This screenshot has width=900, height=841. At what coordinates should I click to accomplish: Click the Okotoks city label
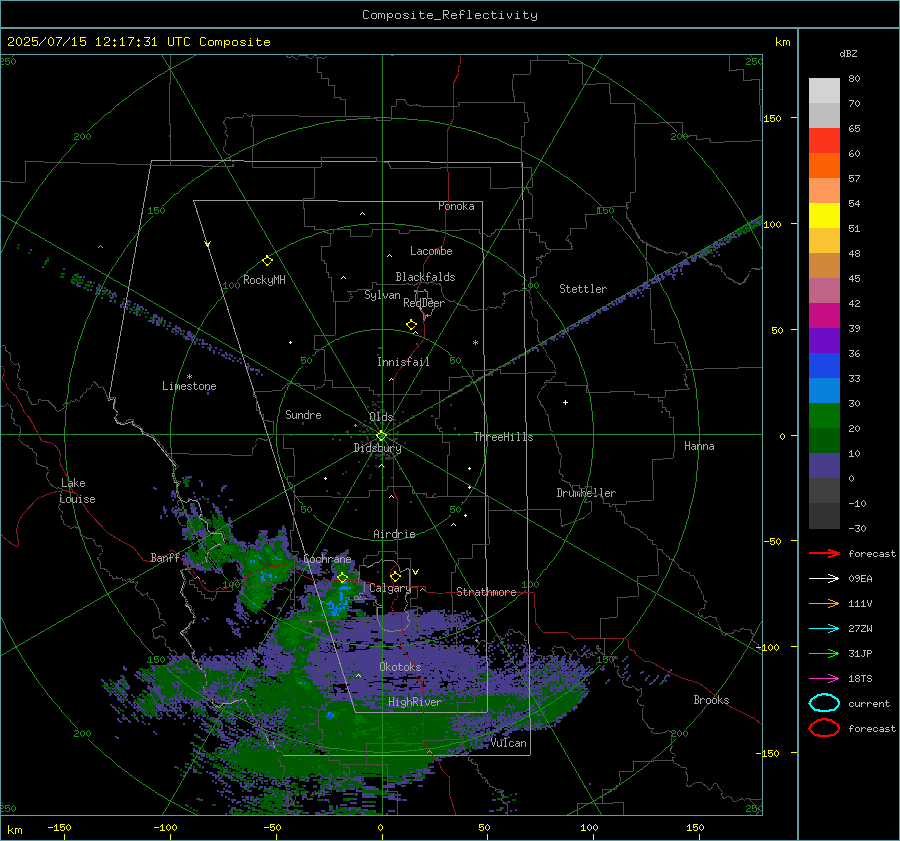pyautogui.click(x=400, y=667)
